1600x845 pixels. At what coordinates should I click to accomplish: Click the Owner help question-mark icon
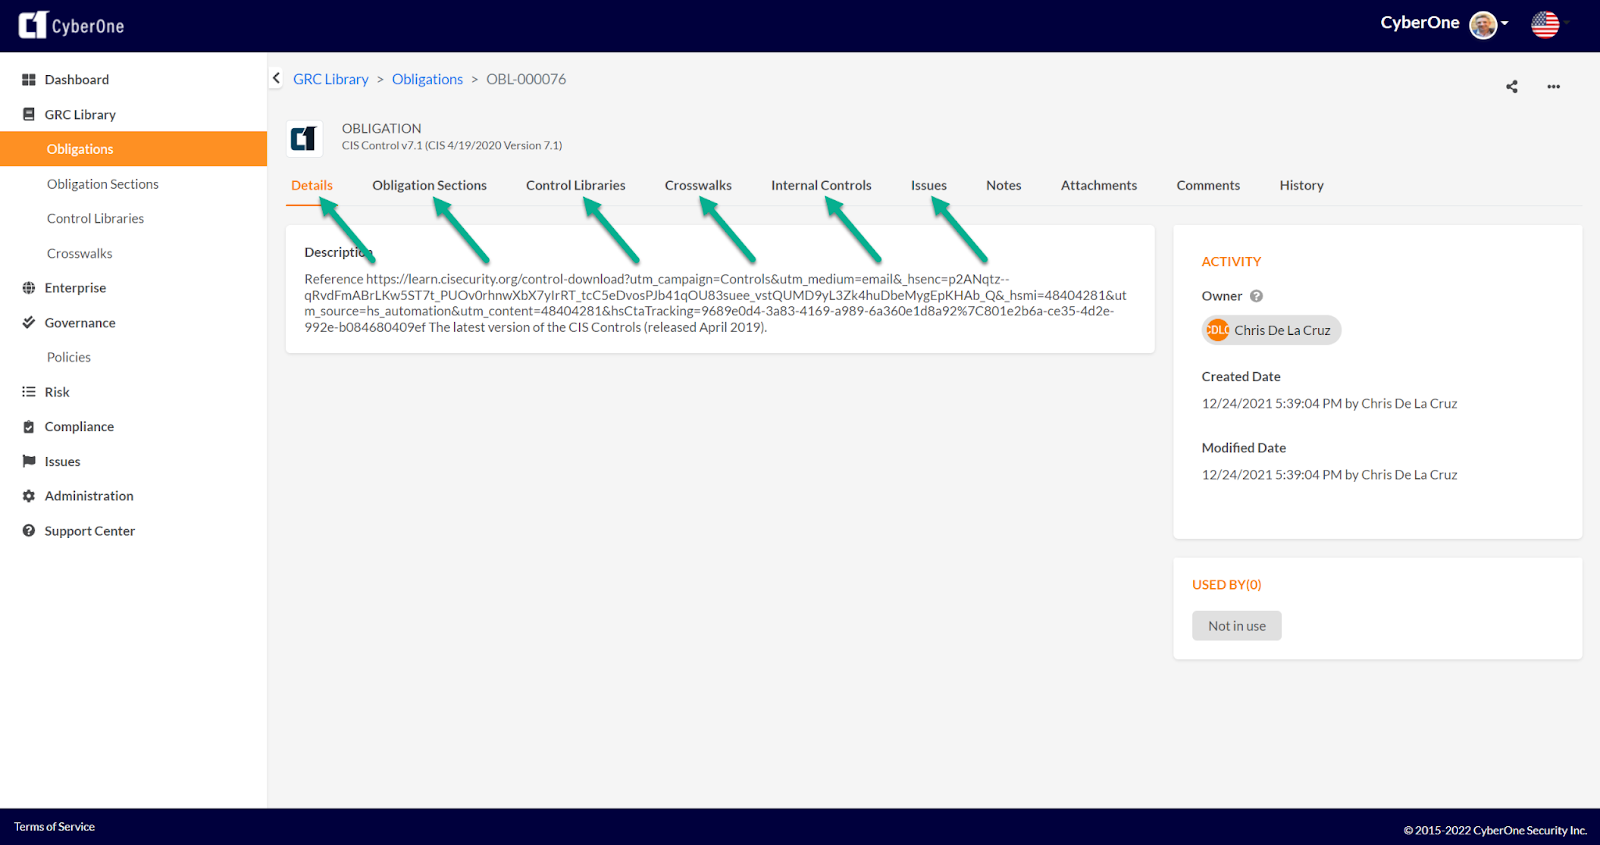point(1257,296)
